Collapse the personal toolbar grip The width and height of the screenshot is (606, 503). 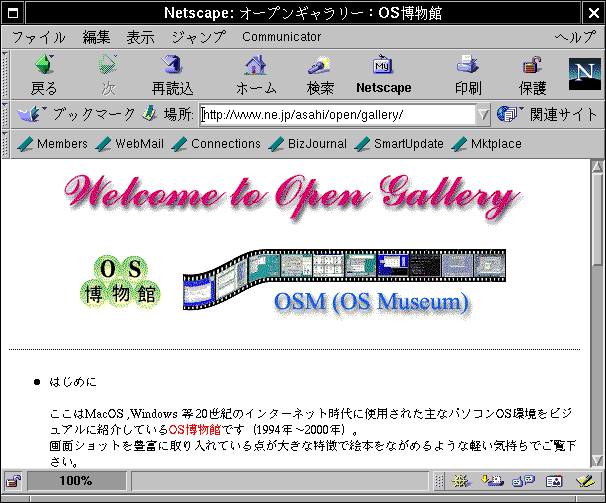5,144
